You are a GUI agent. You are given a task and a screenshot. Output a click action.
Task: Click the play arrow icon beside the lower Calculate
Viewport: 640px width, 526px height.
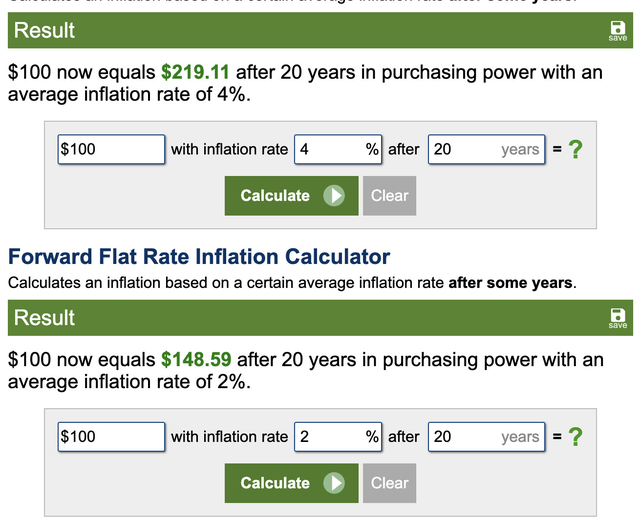point(334,483)
